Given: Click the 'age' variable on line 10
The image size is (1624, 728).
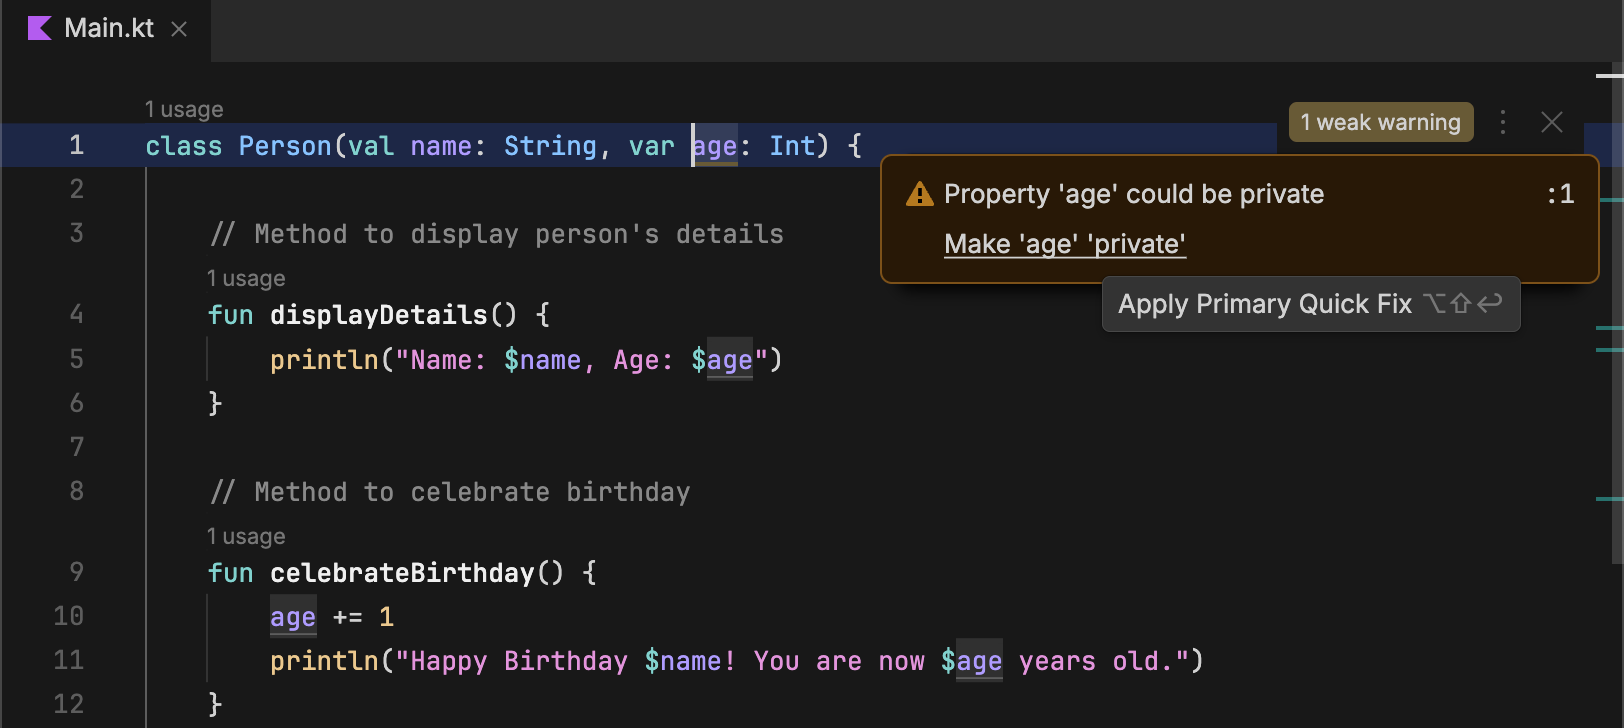Looking at the screenshot, I should coord(292,617).
